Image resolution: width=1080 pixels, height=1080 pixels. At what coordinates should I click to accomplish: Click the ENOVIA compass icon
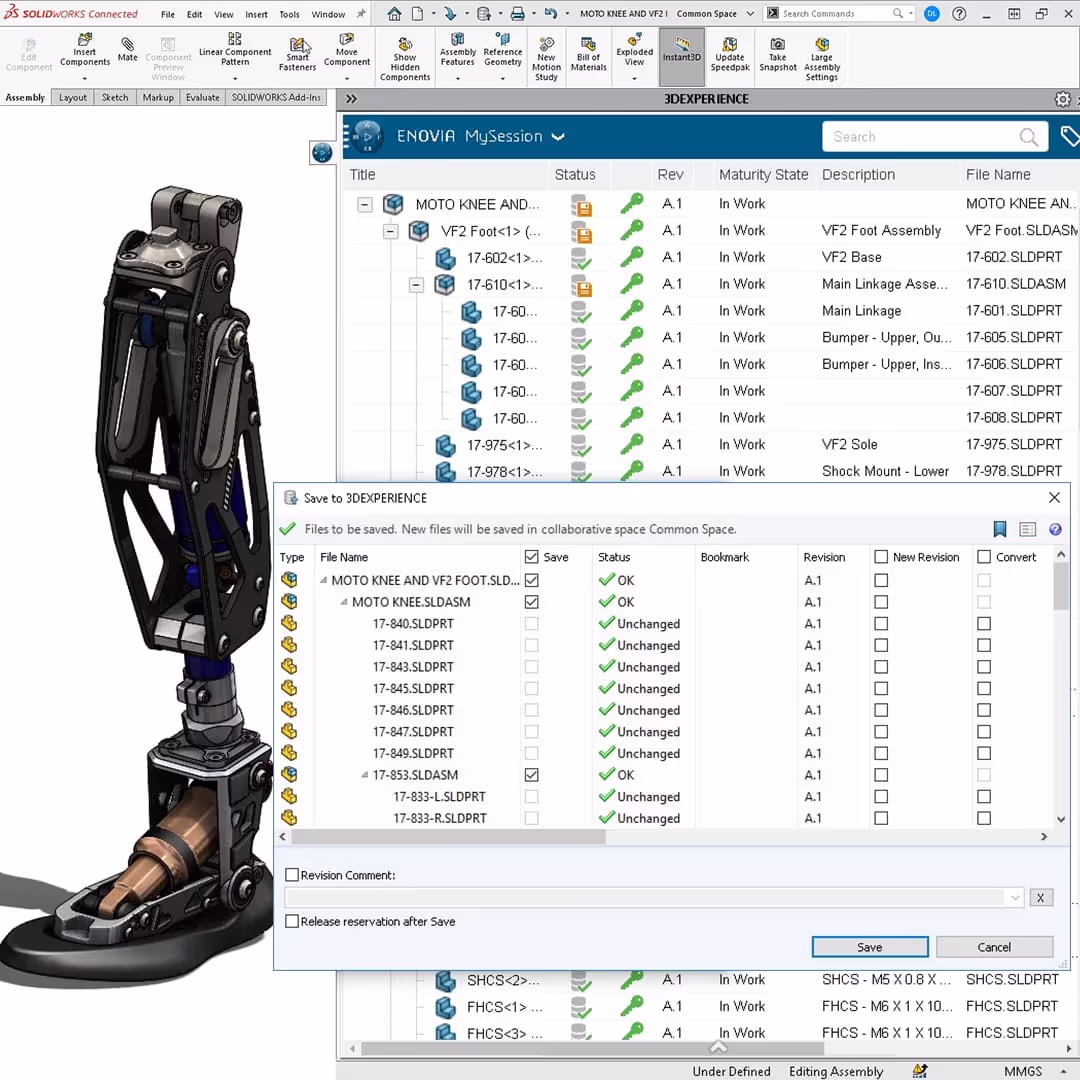[367, 136]
